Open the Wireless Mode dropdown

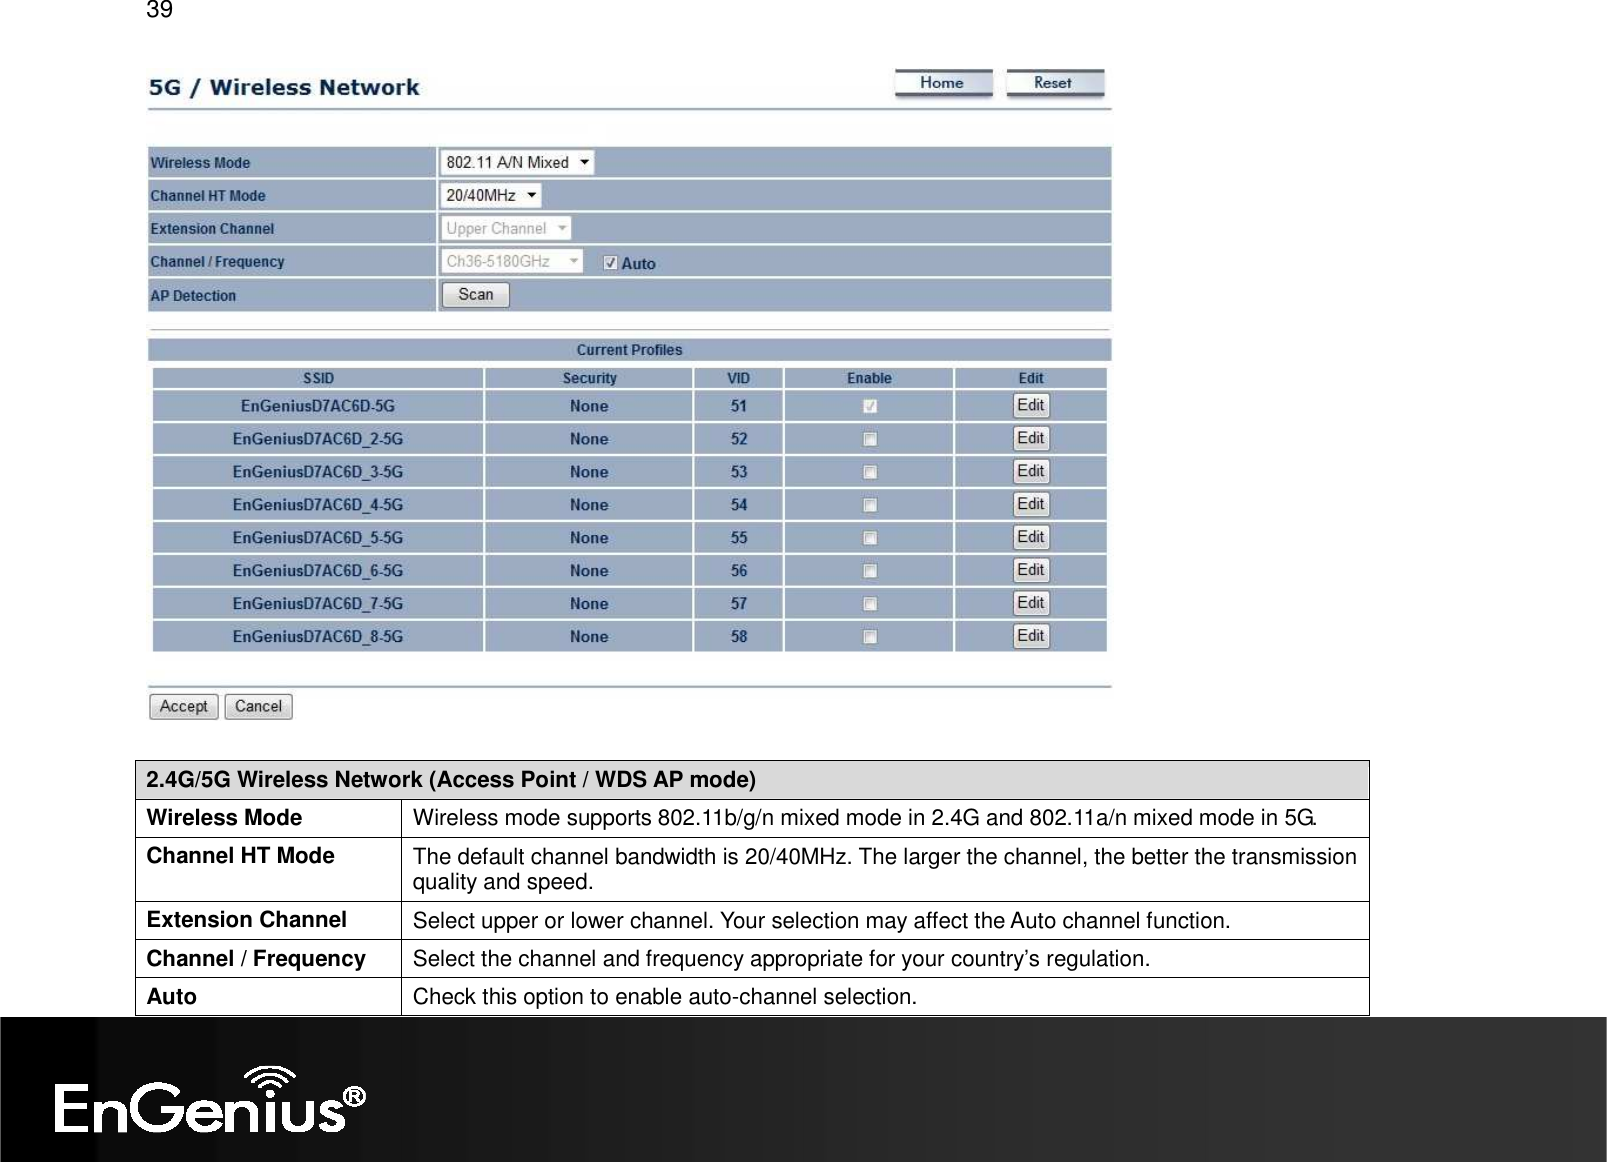[x=517, y=162]
